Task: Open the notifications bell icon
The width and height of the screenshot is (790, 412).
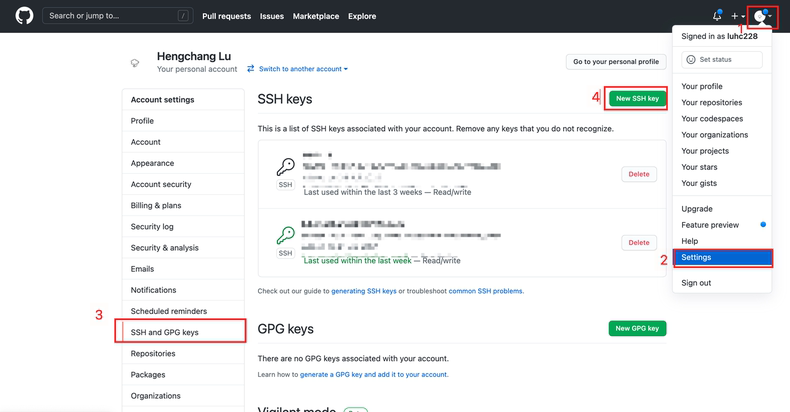Action: coord(717,16)
